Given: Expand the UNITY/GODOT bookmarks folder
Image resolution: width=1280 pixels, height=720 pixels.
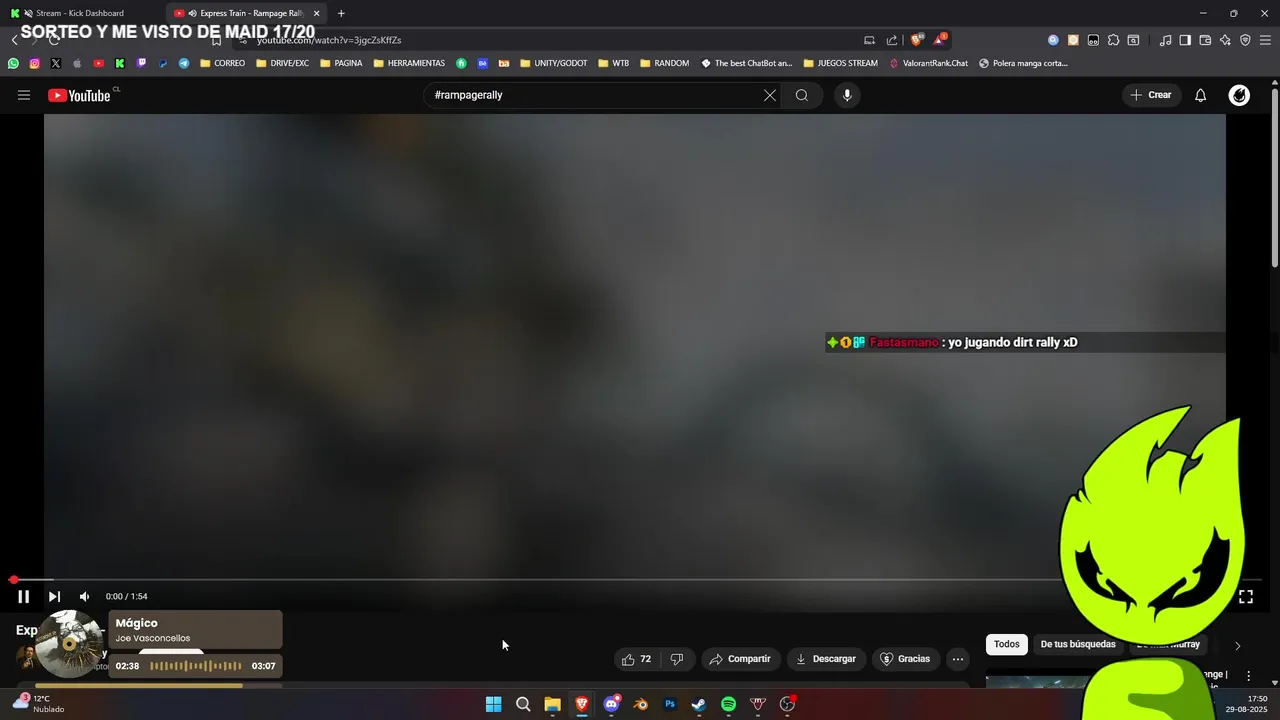Looking at the screenshot, I should pos(554,63).
